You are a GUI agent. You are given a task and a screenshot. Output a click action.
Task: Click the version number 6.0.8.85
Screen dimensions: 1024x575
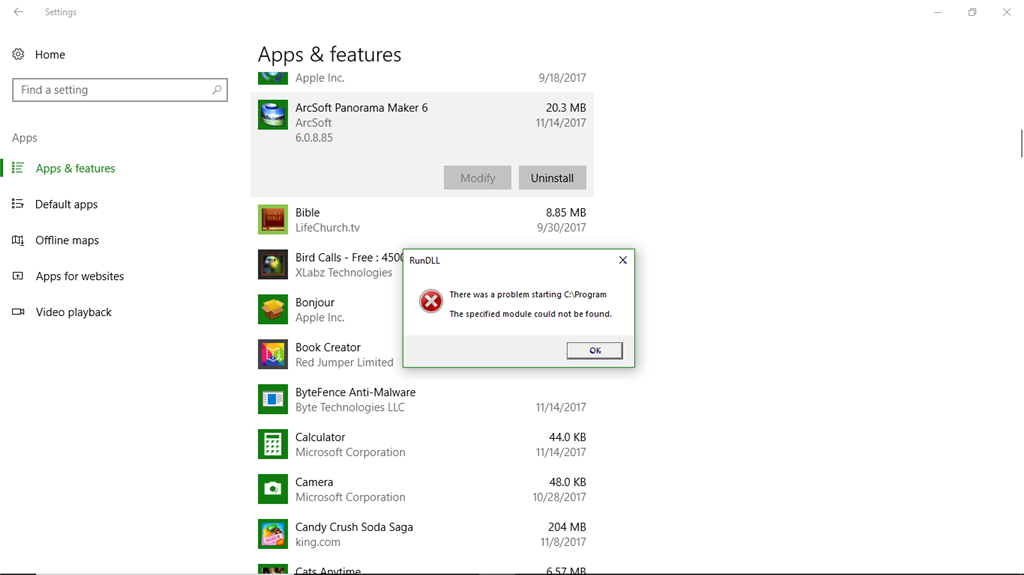point(314,137)
